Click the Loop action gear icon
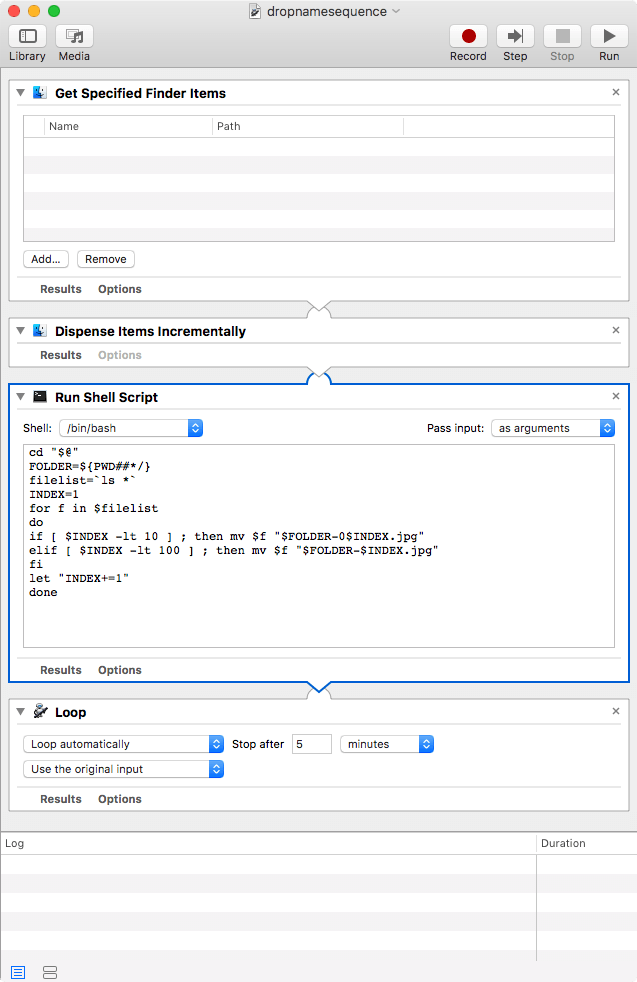Screen dimensions: 637x982 click(41, 711)
